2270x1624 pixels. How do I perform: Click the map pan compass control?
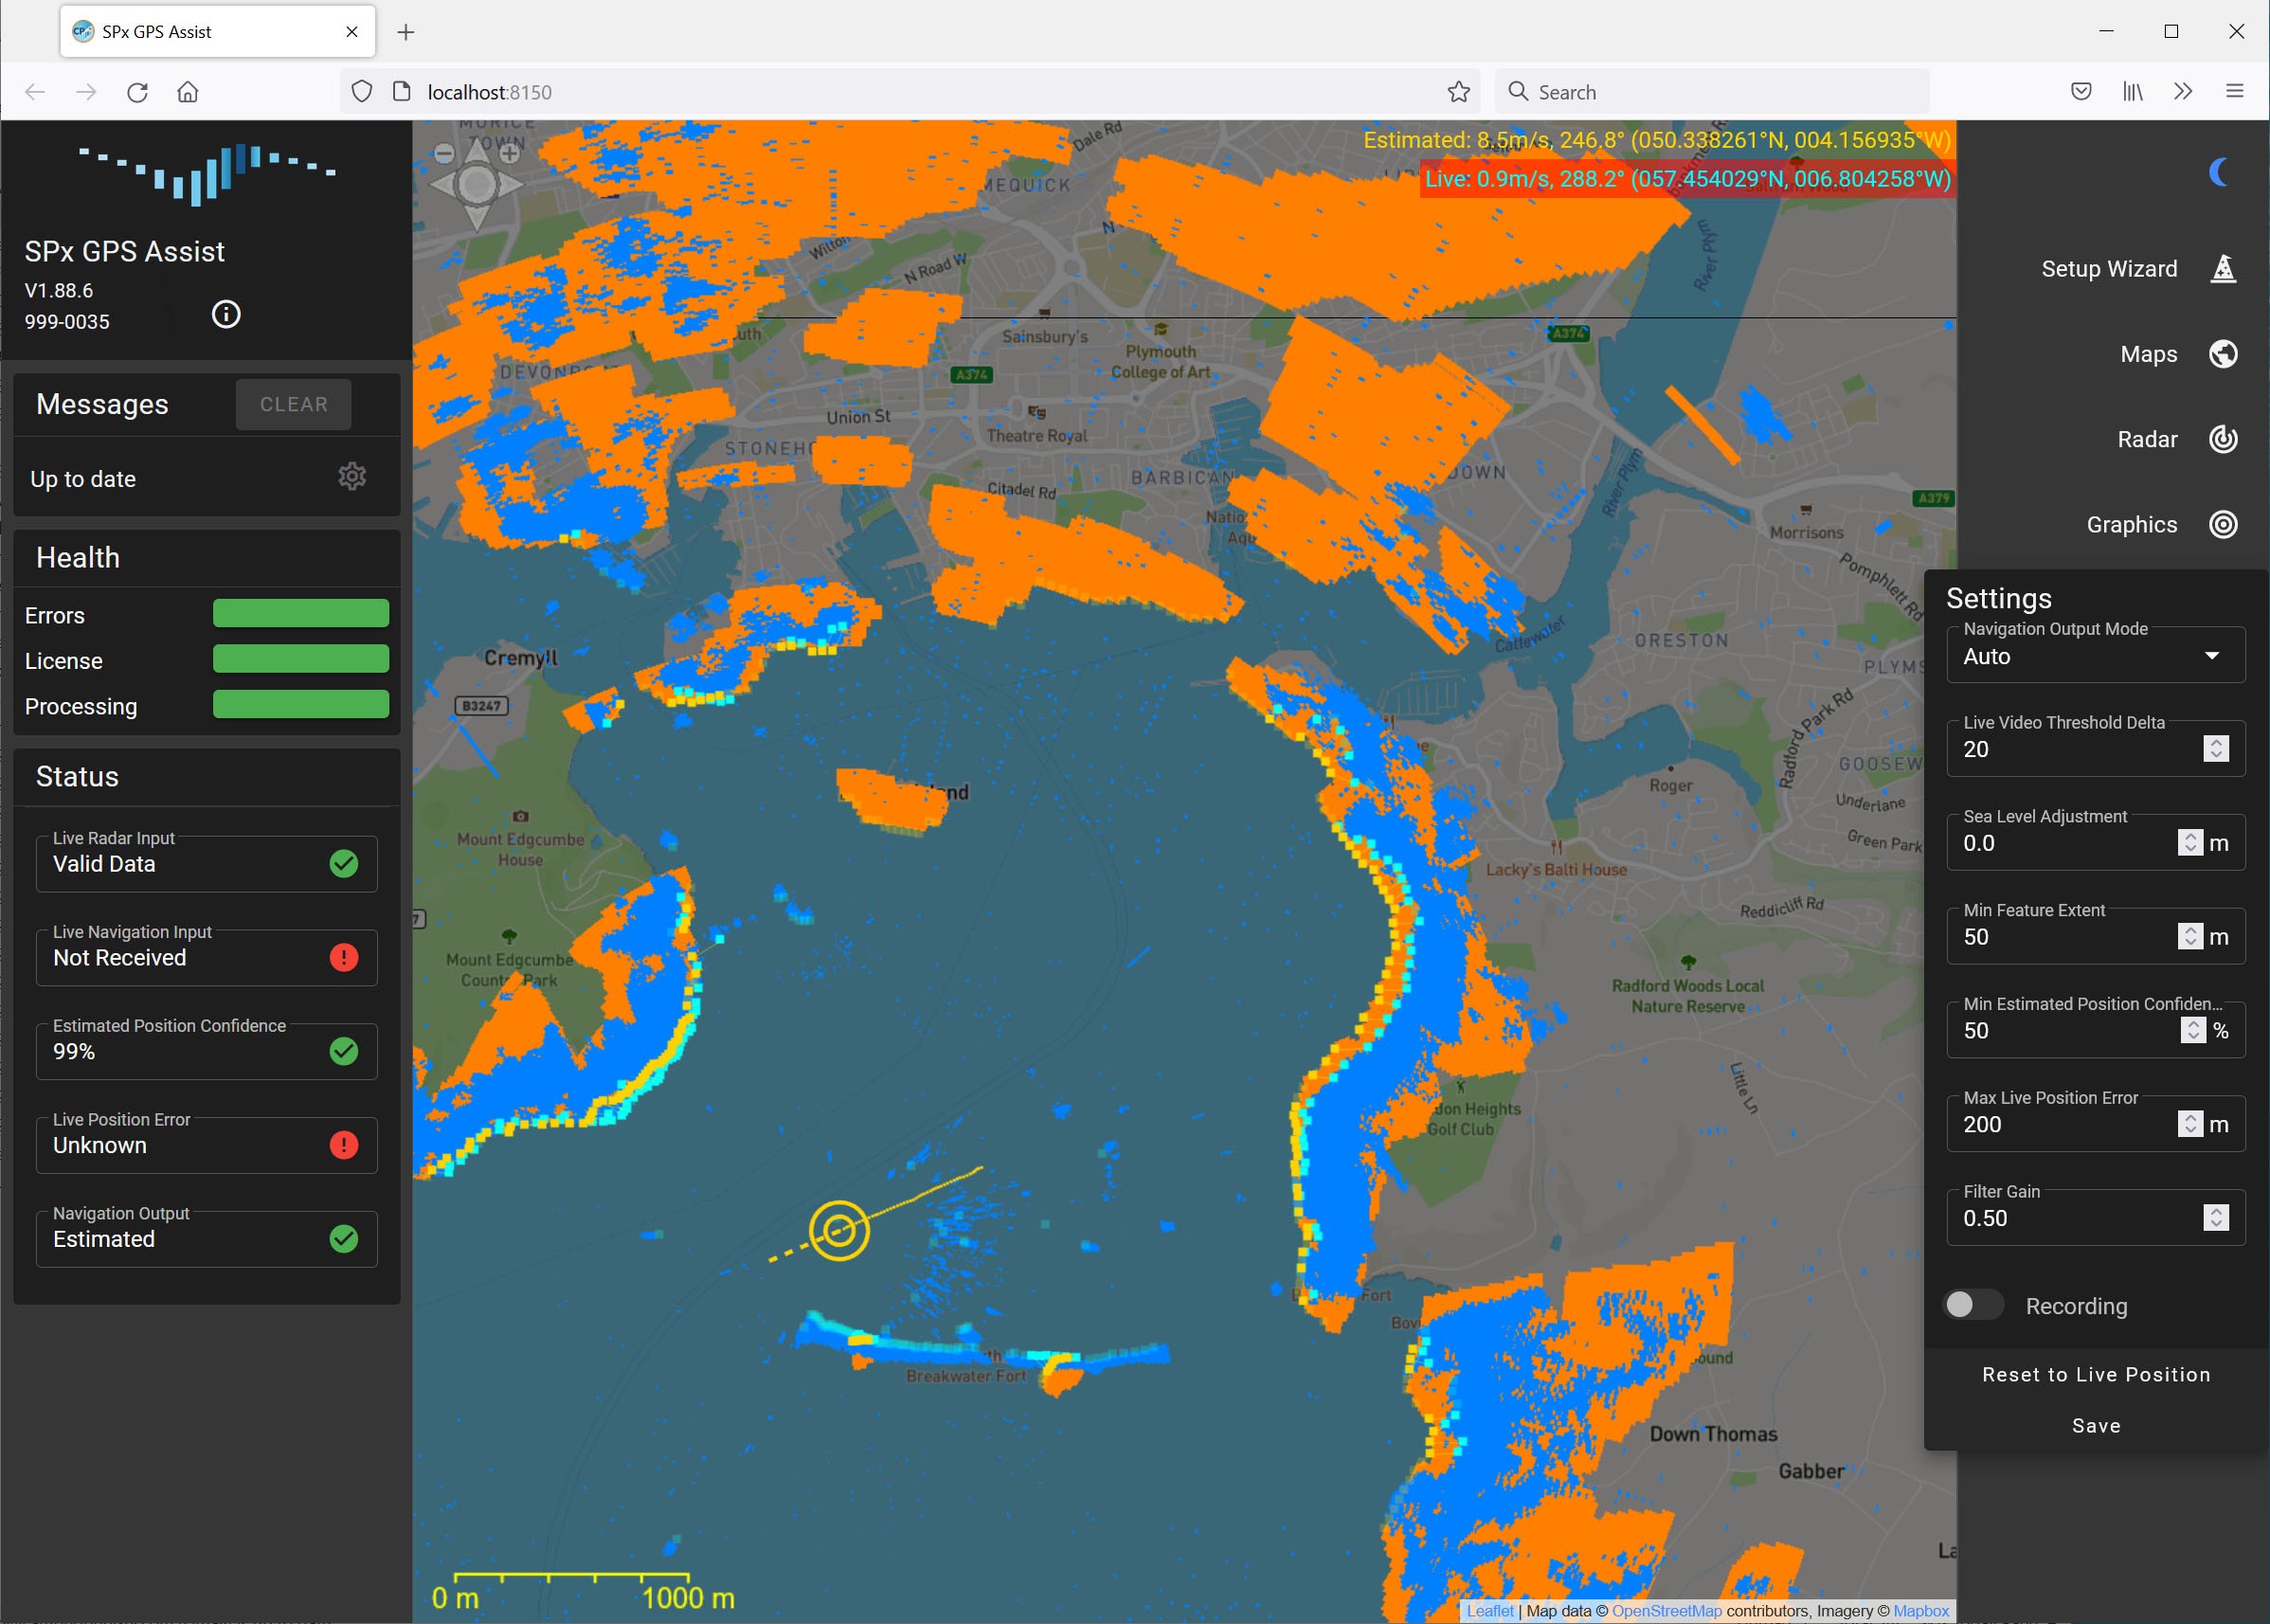(x=476, y=185)
